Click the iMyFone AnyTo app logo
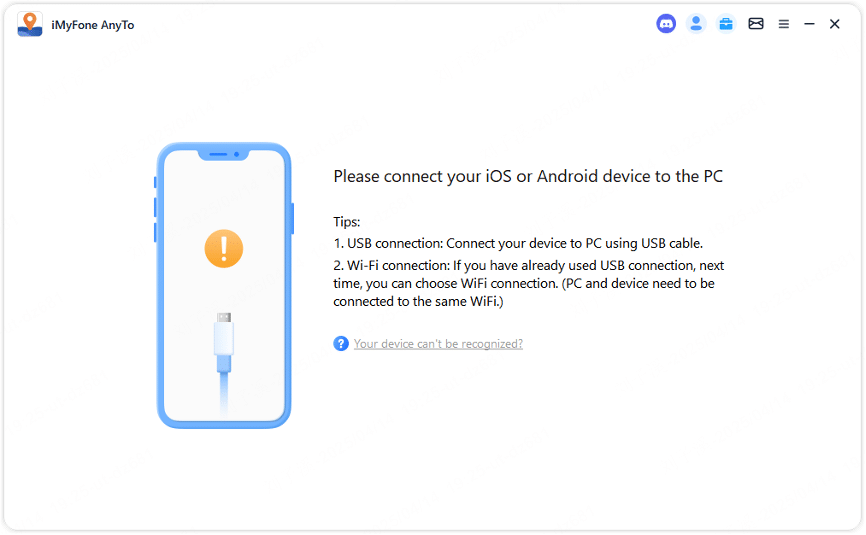Screen dimensions: 866x535 tap(30, 25)
